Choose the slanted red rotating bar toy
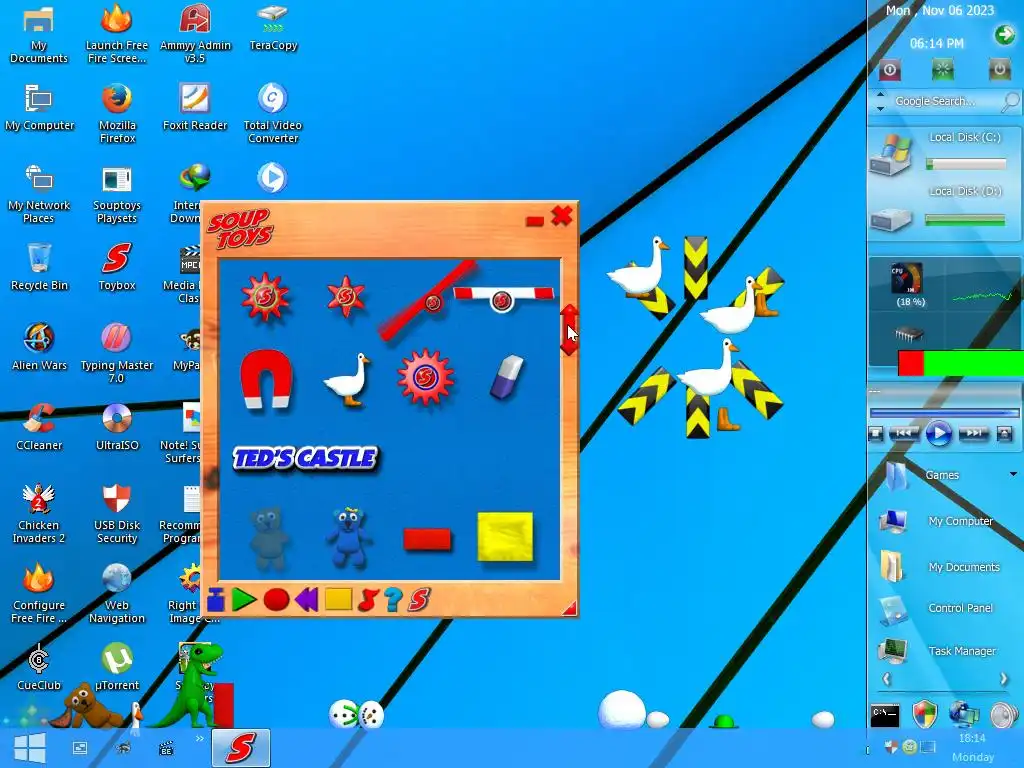The image size is (1024, 768). coord(427,300)
